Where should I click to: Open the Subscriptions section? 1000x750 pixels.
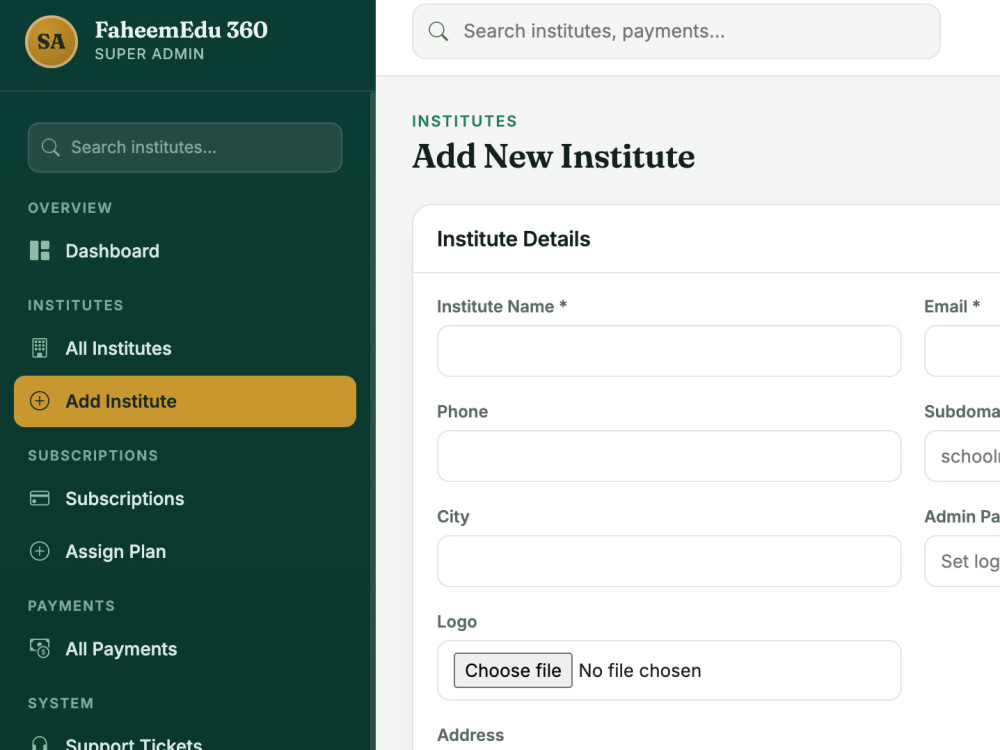[185, 498]
